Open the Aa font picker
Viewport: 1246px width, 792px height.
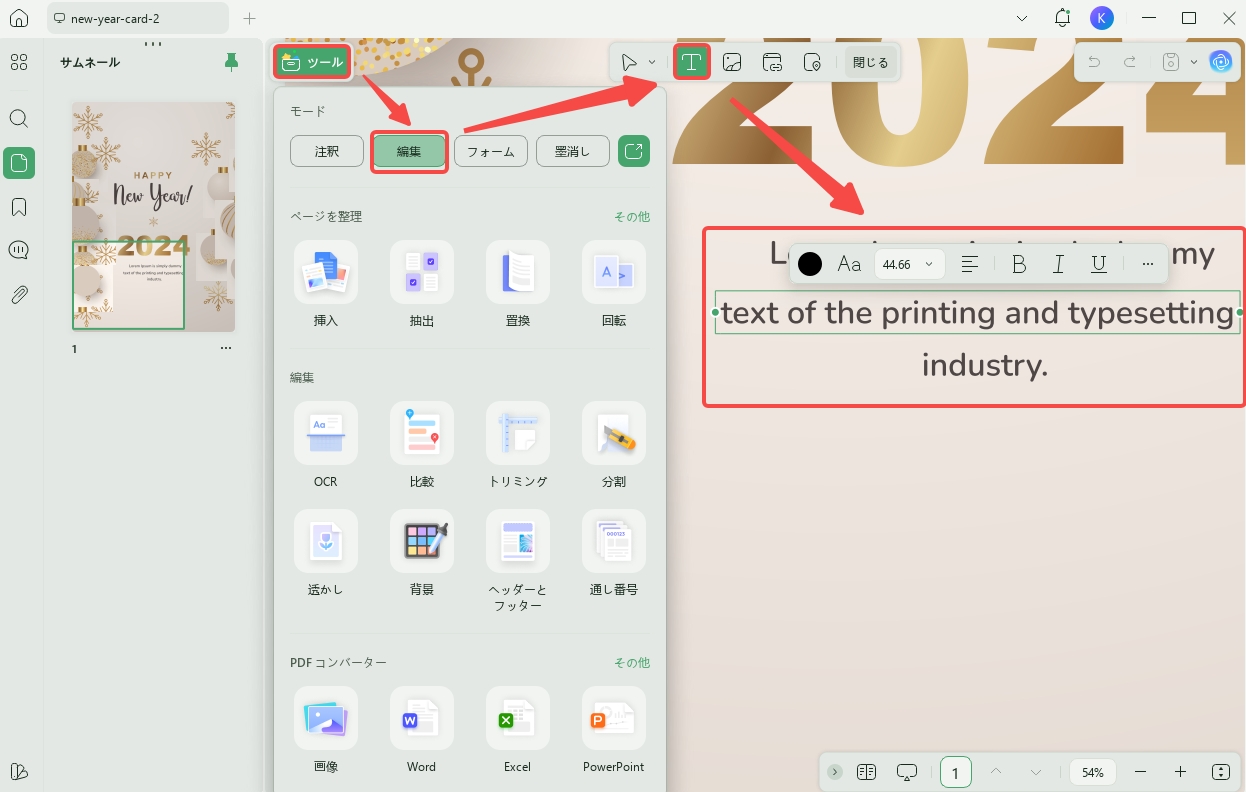pyautogui.click(x=849, y=264)
